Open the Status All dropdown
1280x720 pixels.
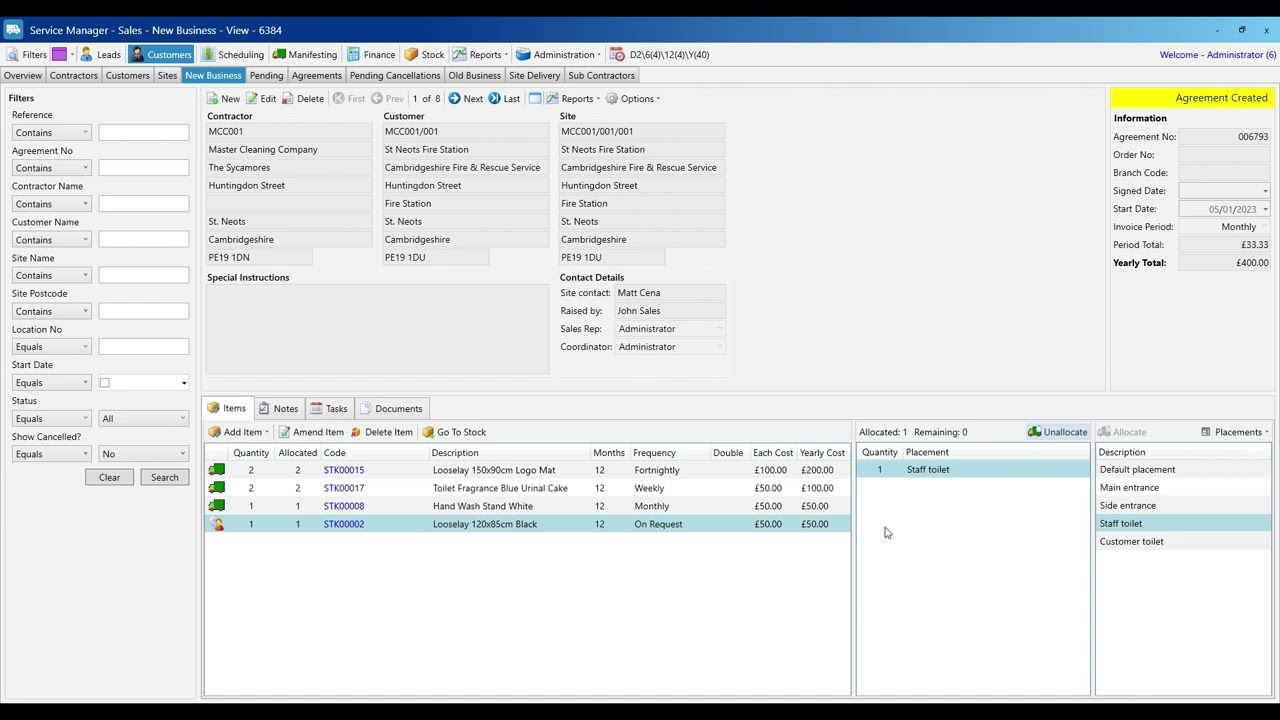[144, 419]
